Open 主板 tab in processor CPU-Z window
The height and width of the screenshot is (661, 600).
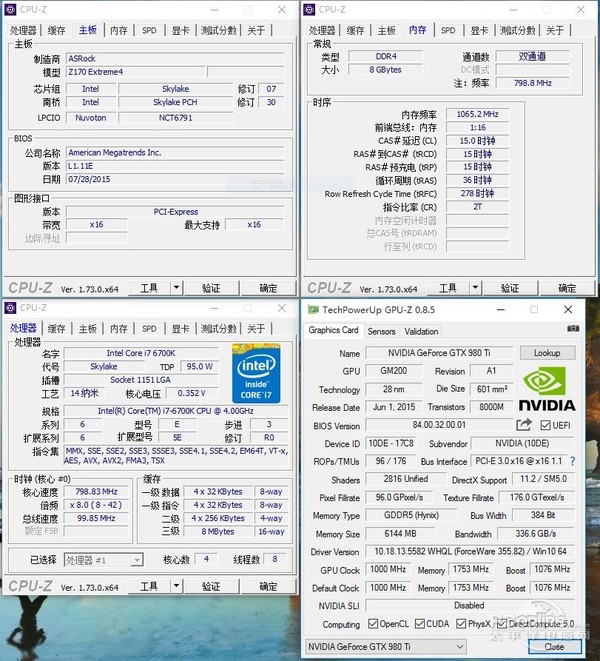point(88,329)
